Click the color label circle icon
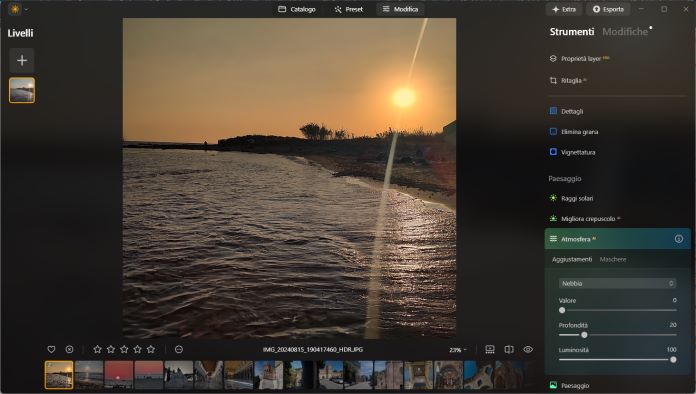Viewport: 696px width, 394px height. (179, 350)
